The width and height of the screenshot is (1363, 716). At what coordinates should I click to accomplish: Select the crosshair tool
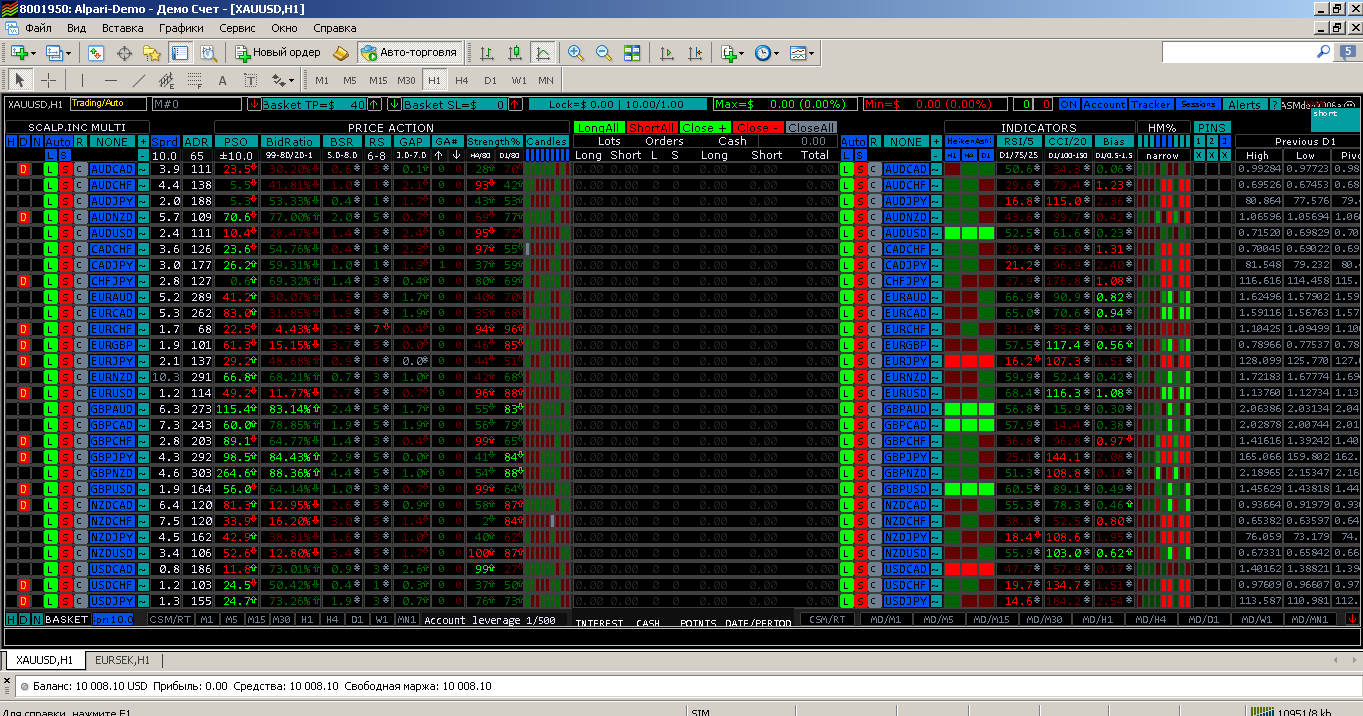[48, 80]
